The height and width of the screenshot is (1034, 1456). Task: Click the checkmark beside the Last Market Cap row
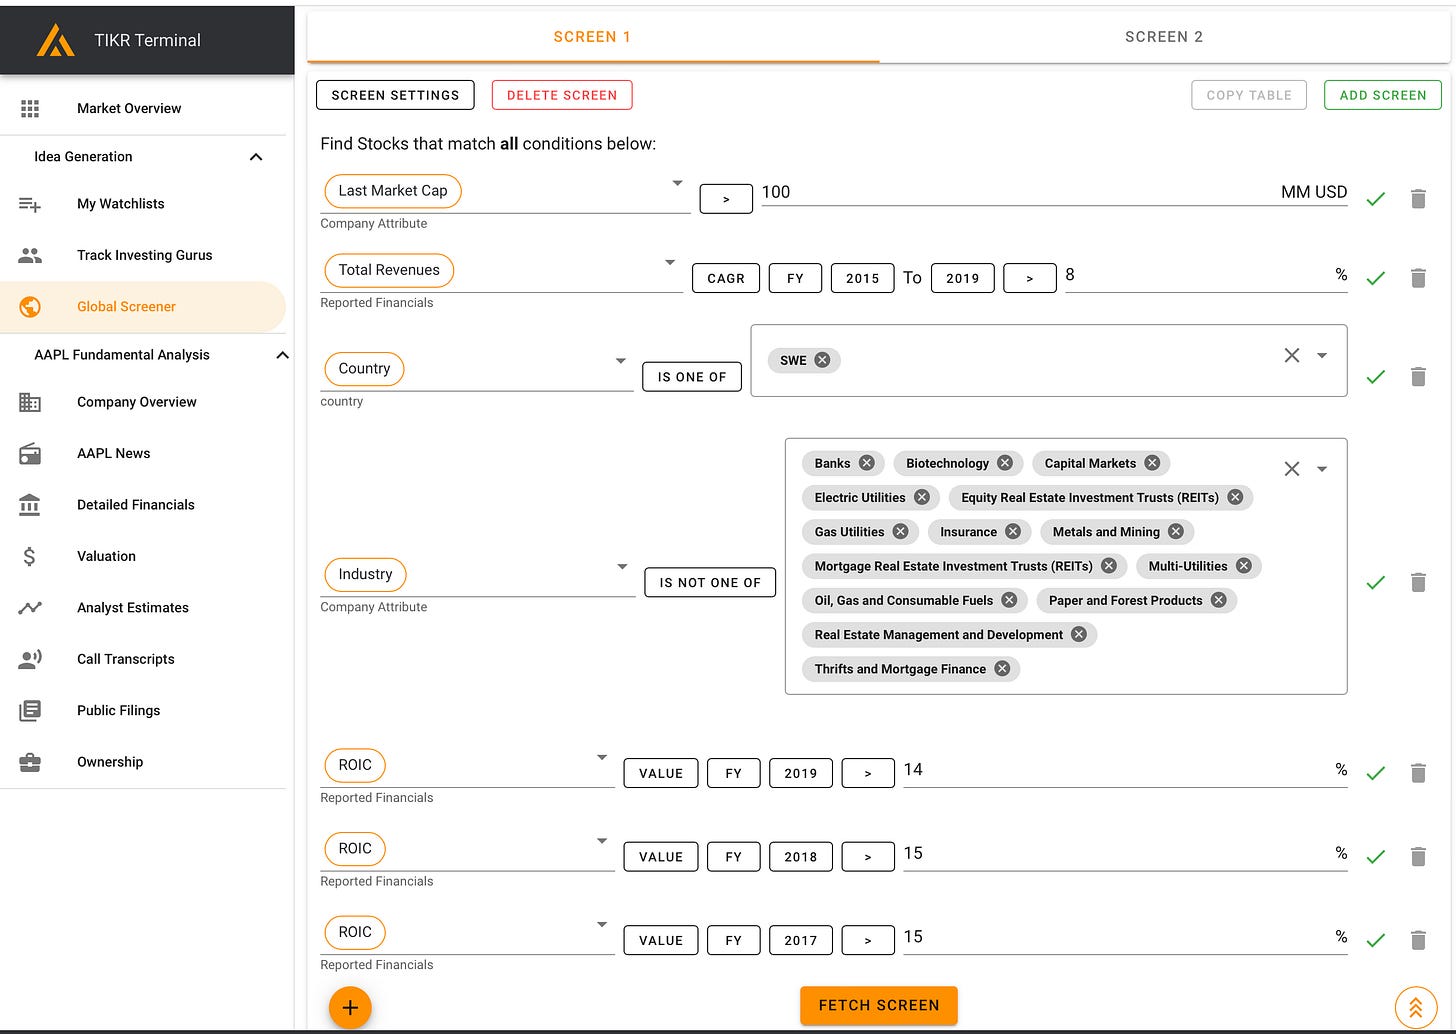tap(1376, 199)
